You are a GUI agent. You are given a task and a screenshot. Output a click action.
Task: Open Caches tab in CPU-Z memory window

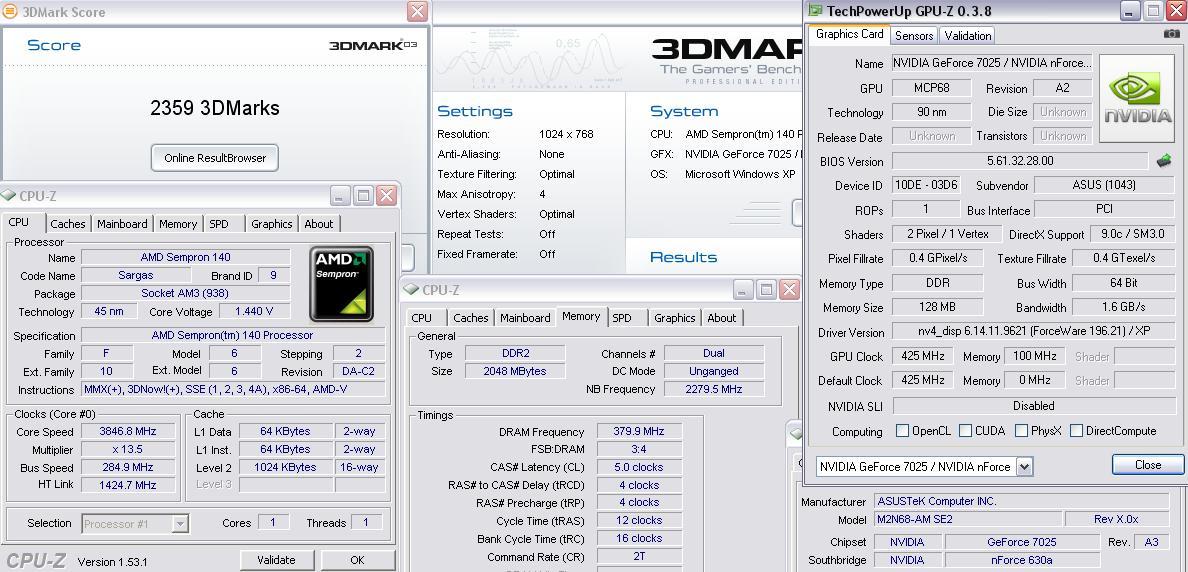[471, 317]
